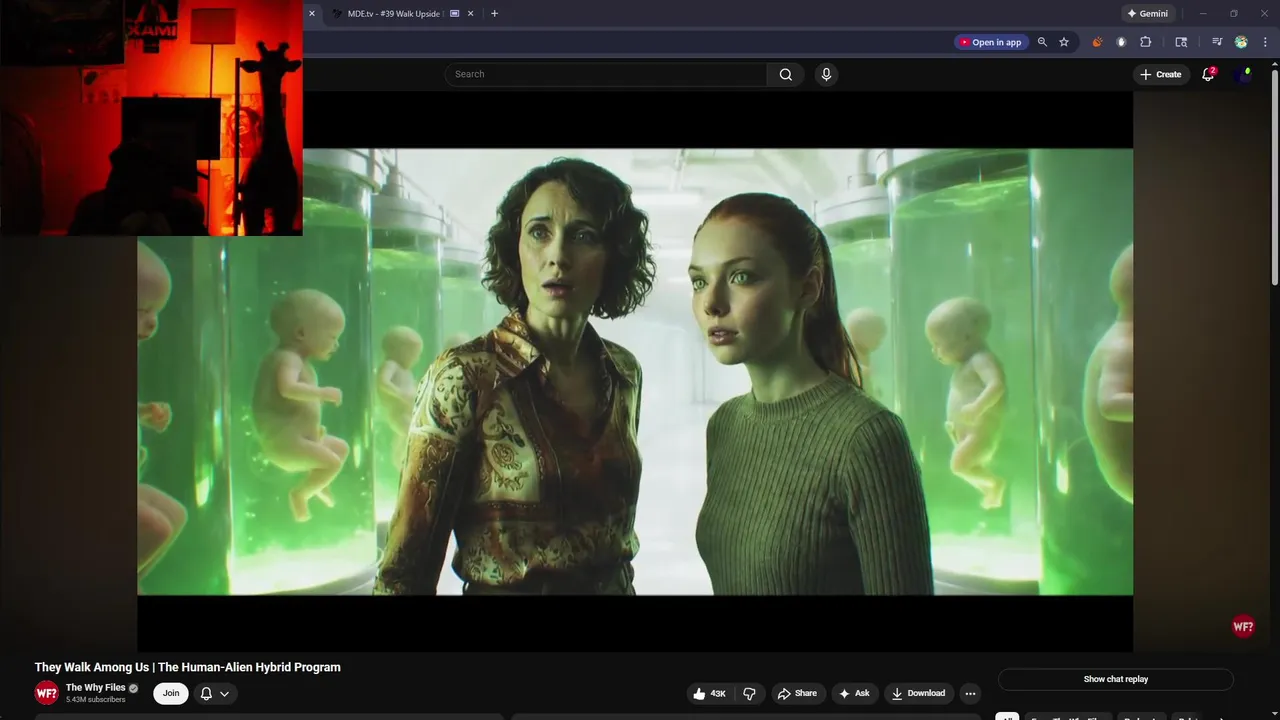
Task: Activate voice search microphone
Action: click(826, 74)
